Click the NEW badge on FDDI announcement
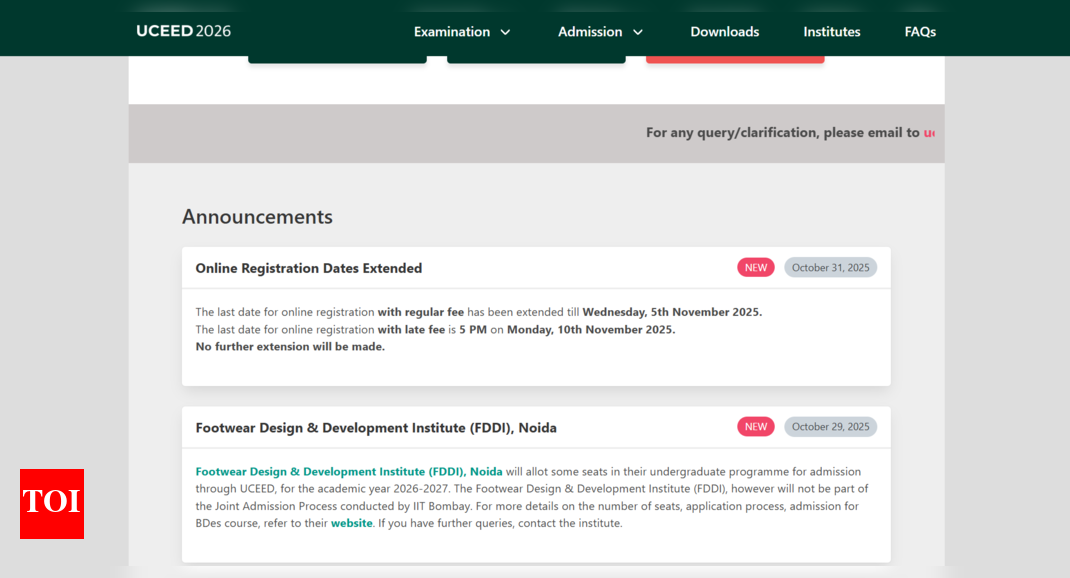Viewport: 1070px width, 578px height. (x=755, y=426)
